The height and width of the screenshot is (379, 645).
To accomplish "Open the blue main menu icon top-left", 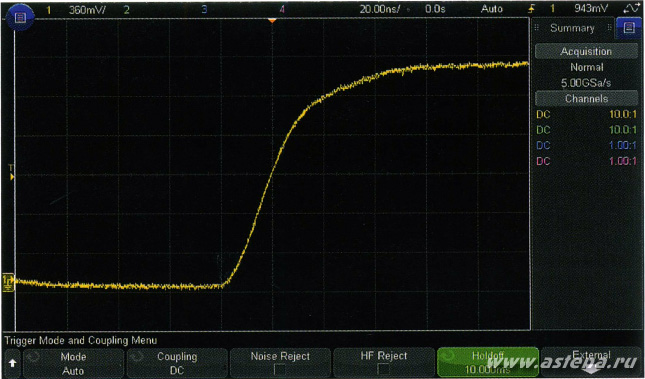I will coord(20,17).
